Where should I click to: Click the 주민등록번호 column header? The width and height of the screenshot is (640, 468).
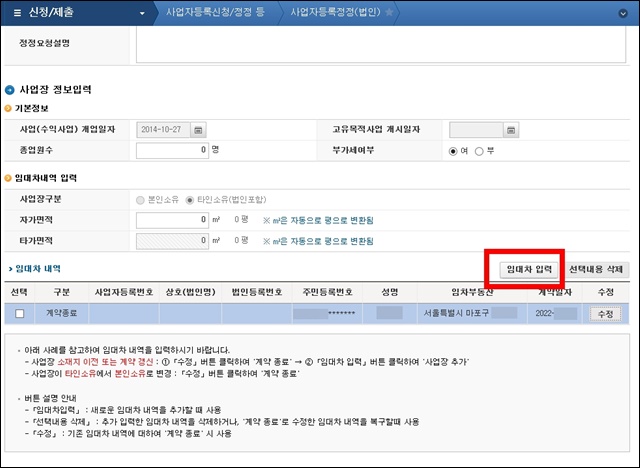(327, 292)
